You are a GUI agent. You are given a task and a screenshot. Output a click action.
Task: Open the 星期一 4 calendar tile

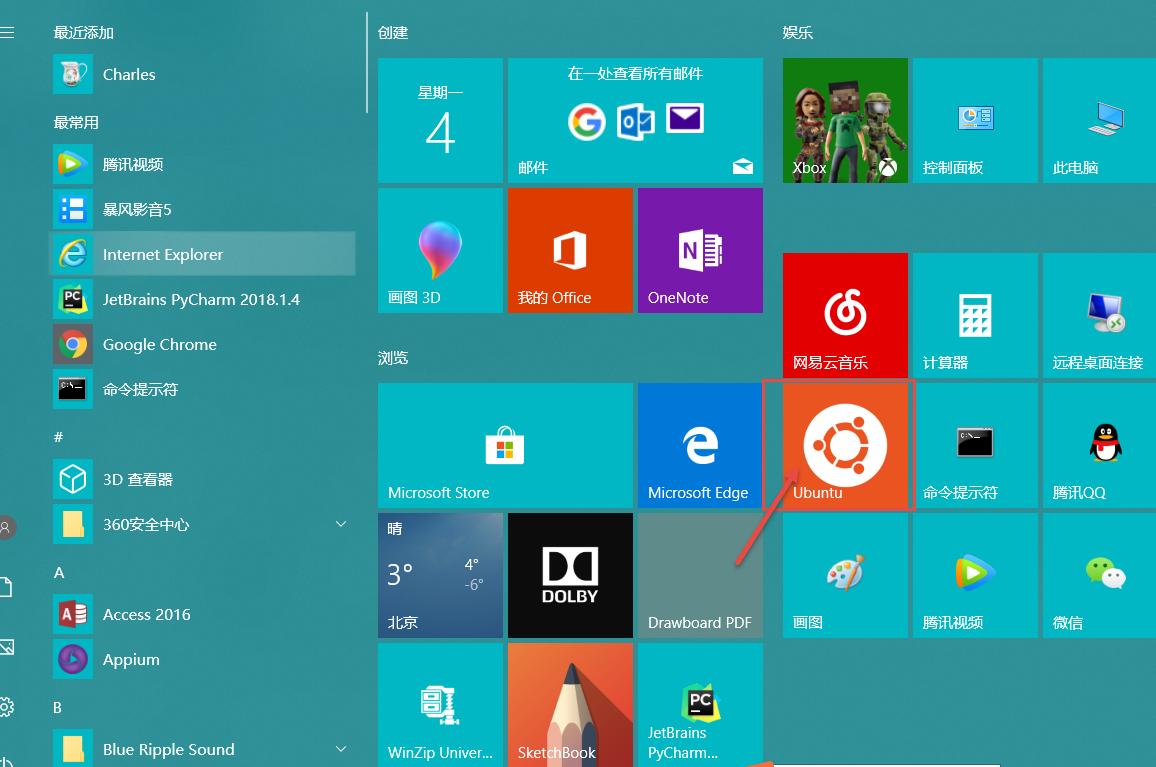(x=440, y=120)
